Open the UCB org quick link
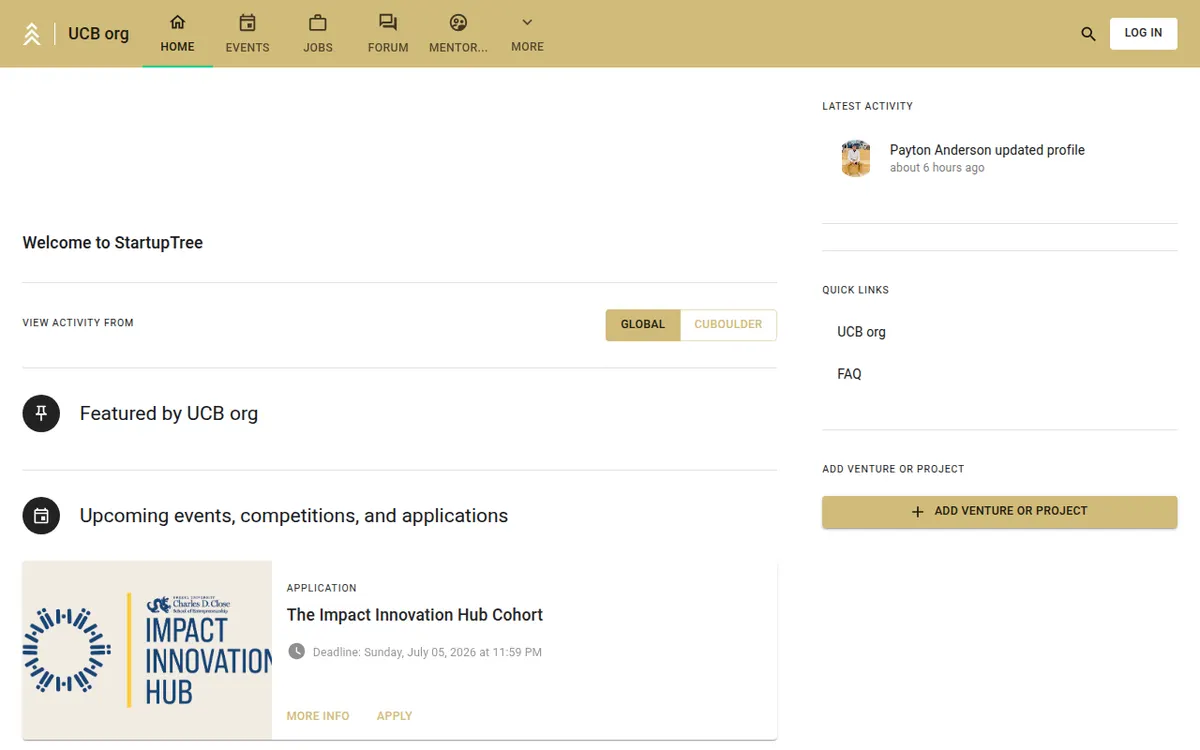The image size is (1200, 750). (x=861, y=332)
